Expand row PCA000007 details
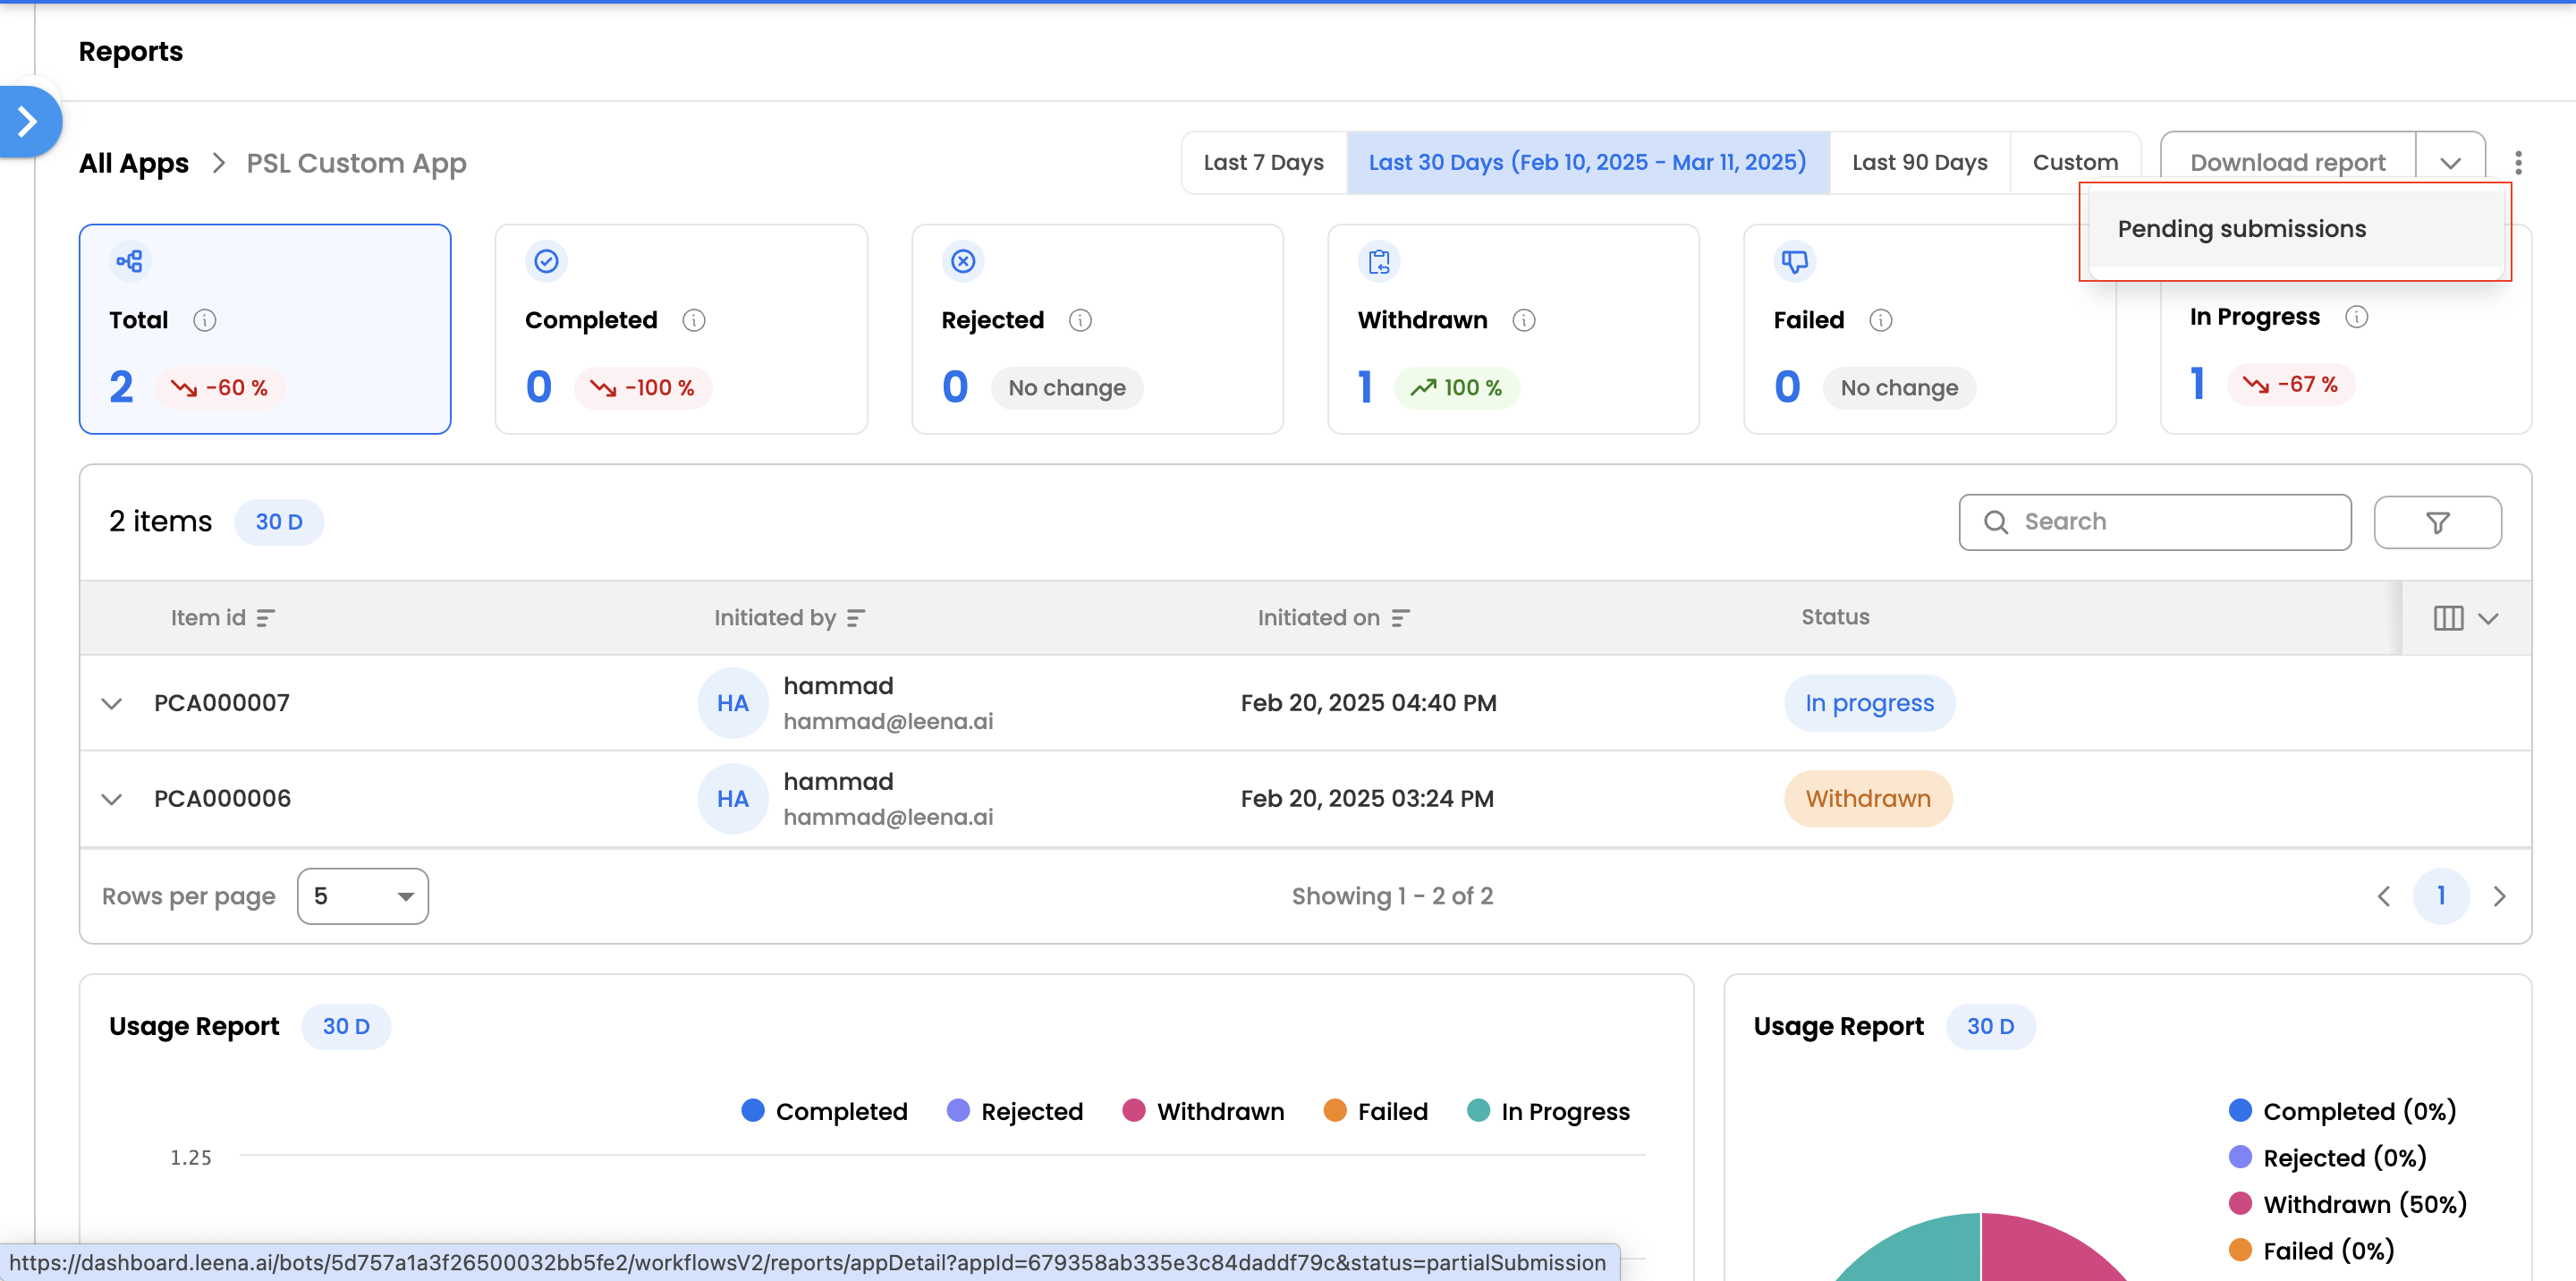This screenshot has width=2576, height=1281. [x=112, y=703]
